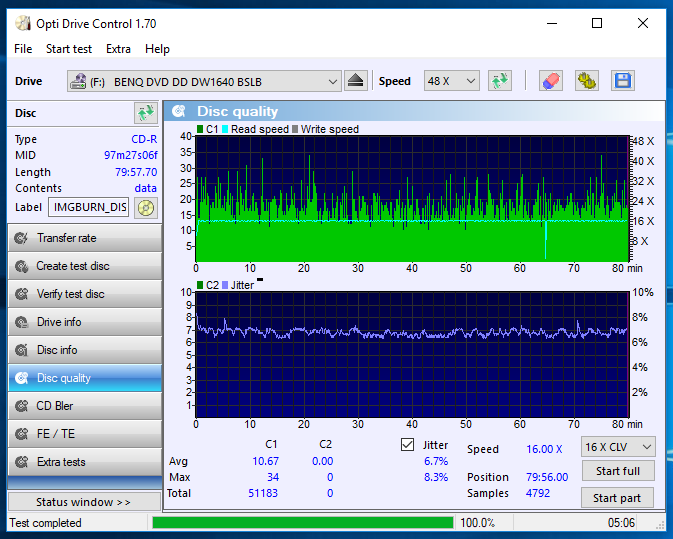Click the Disc quality header icon
673x539 pixels.
tap(179, 112)
